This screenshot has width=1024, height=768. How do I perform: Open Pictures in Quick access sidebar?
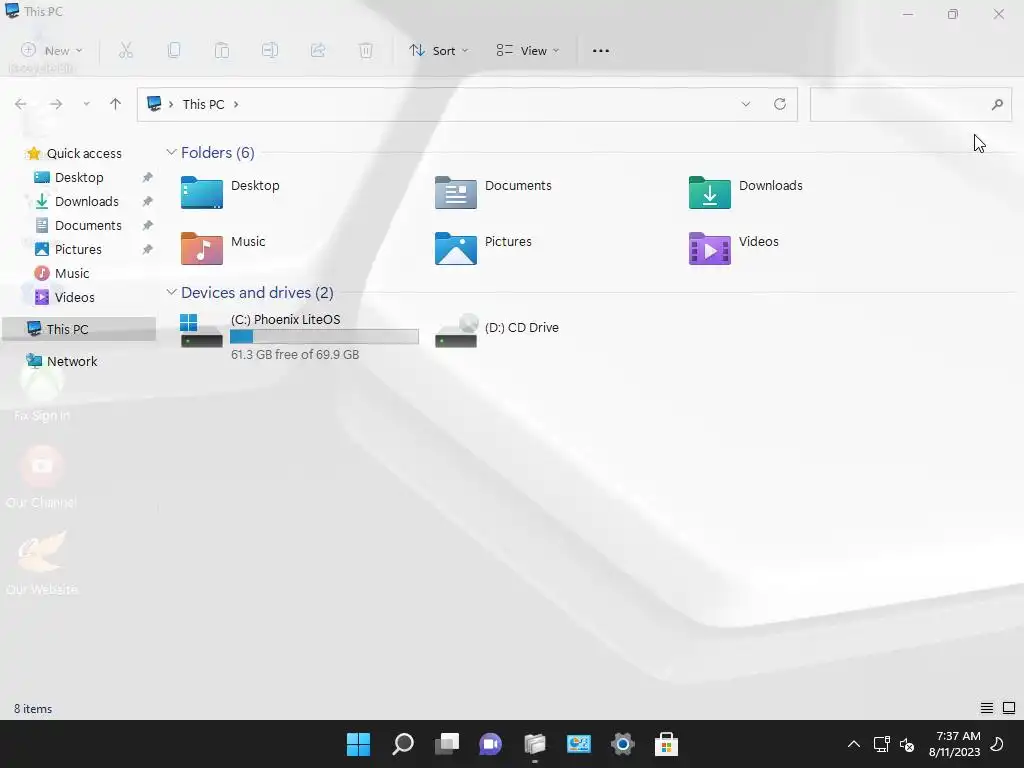click(x=68, y=249)
